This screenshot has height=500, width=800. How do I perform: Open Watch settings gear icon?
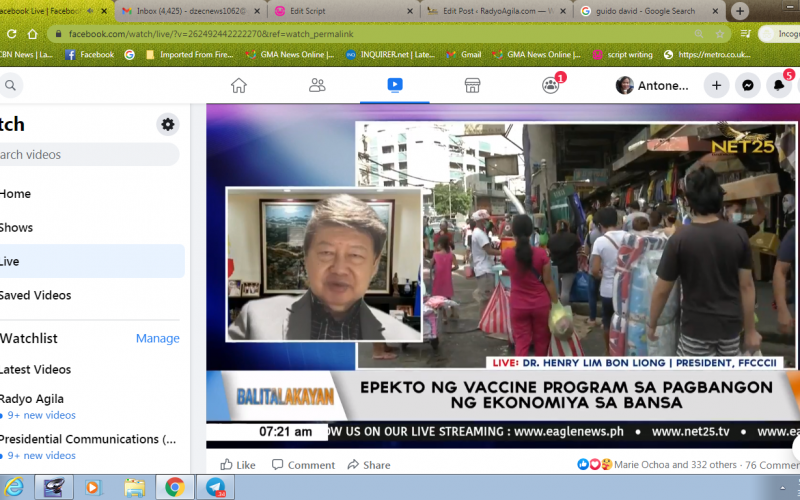click(168, 124)
